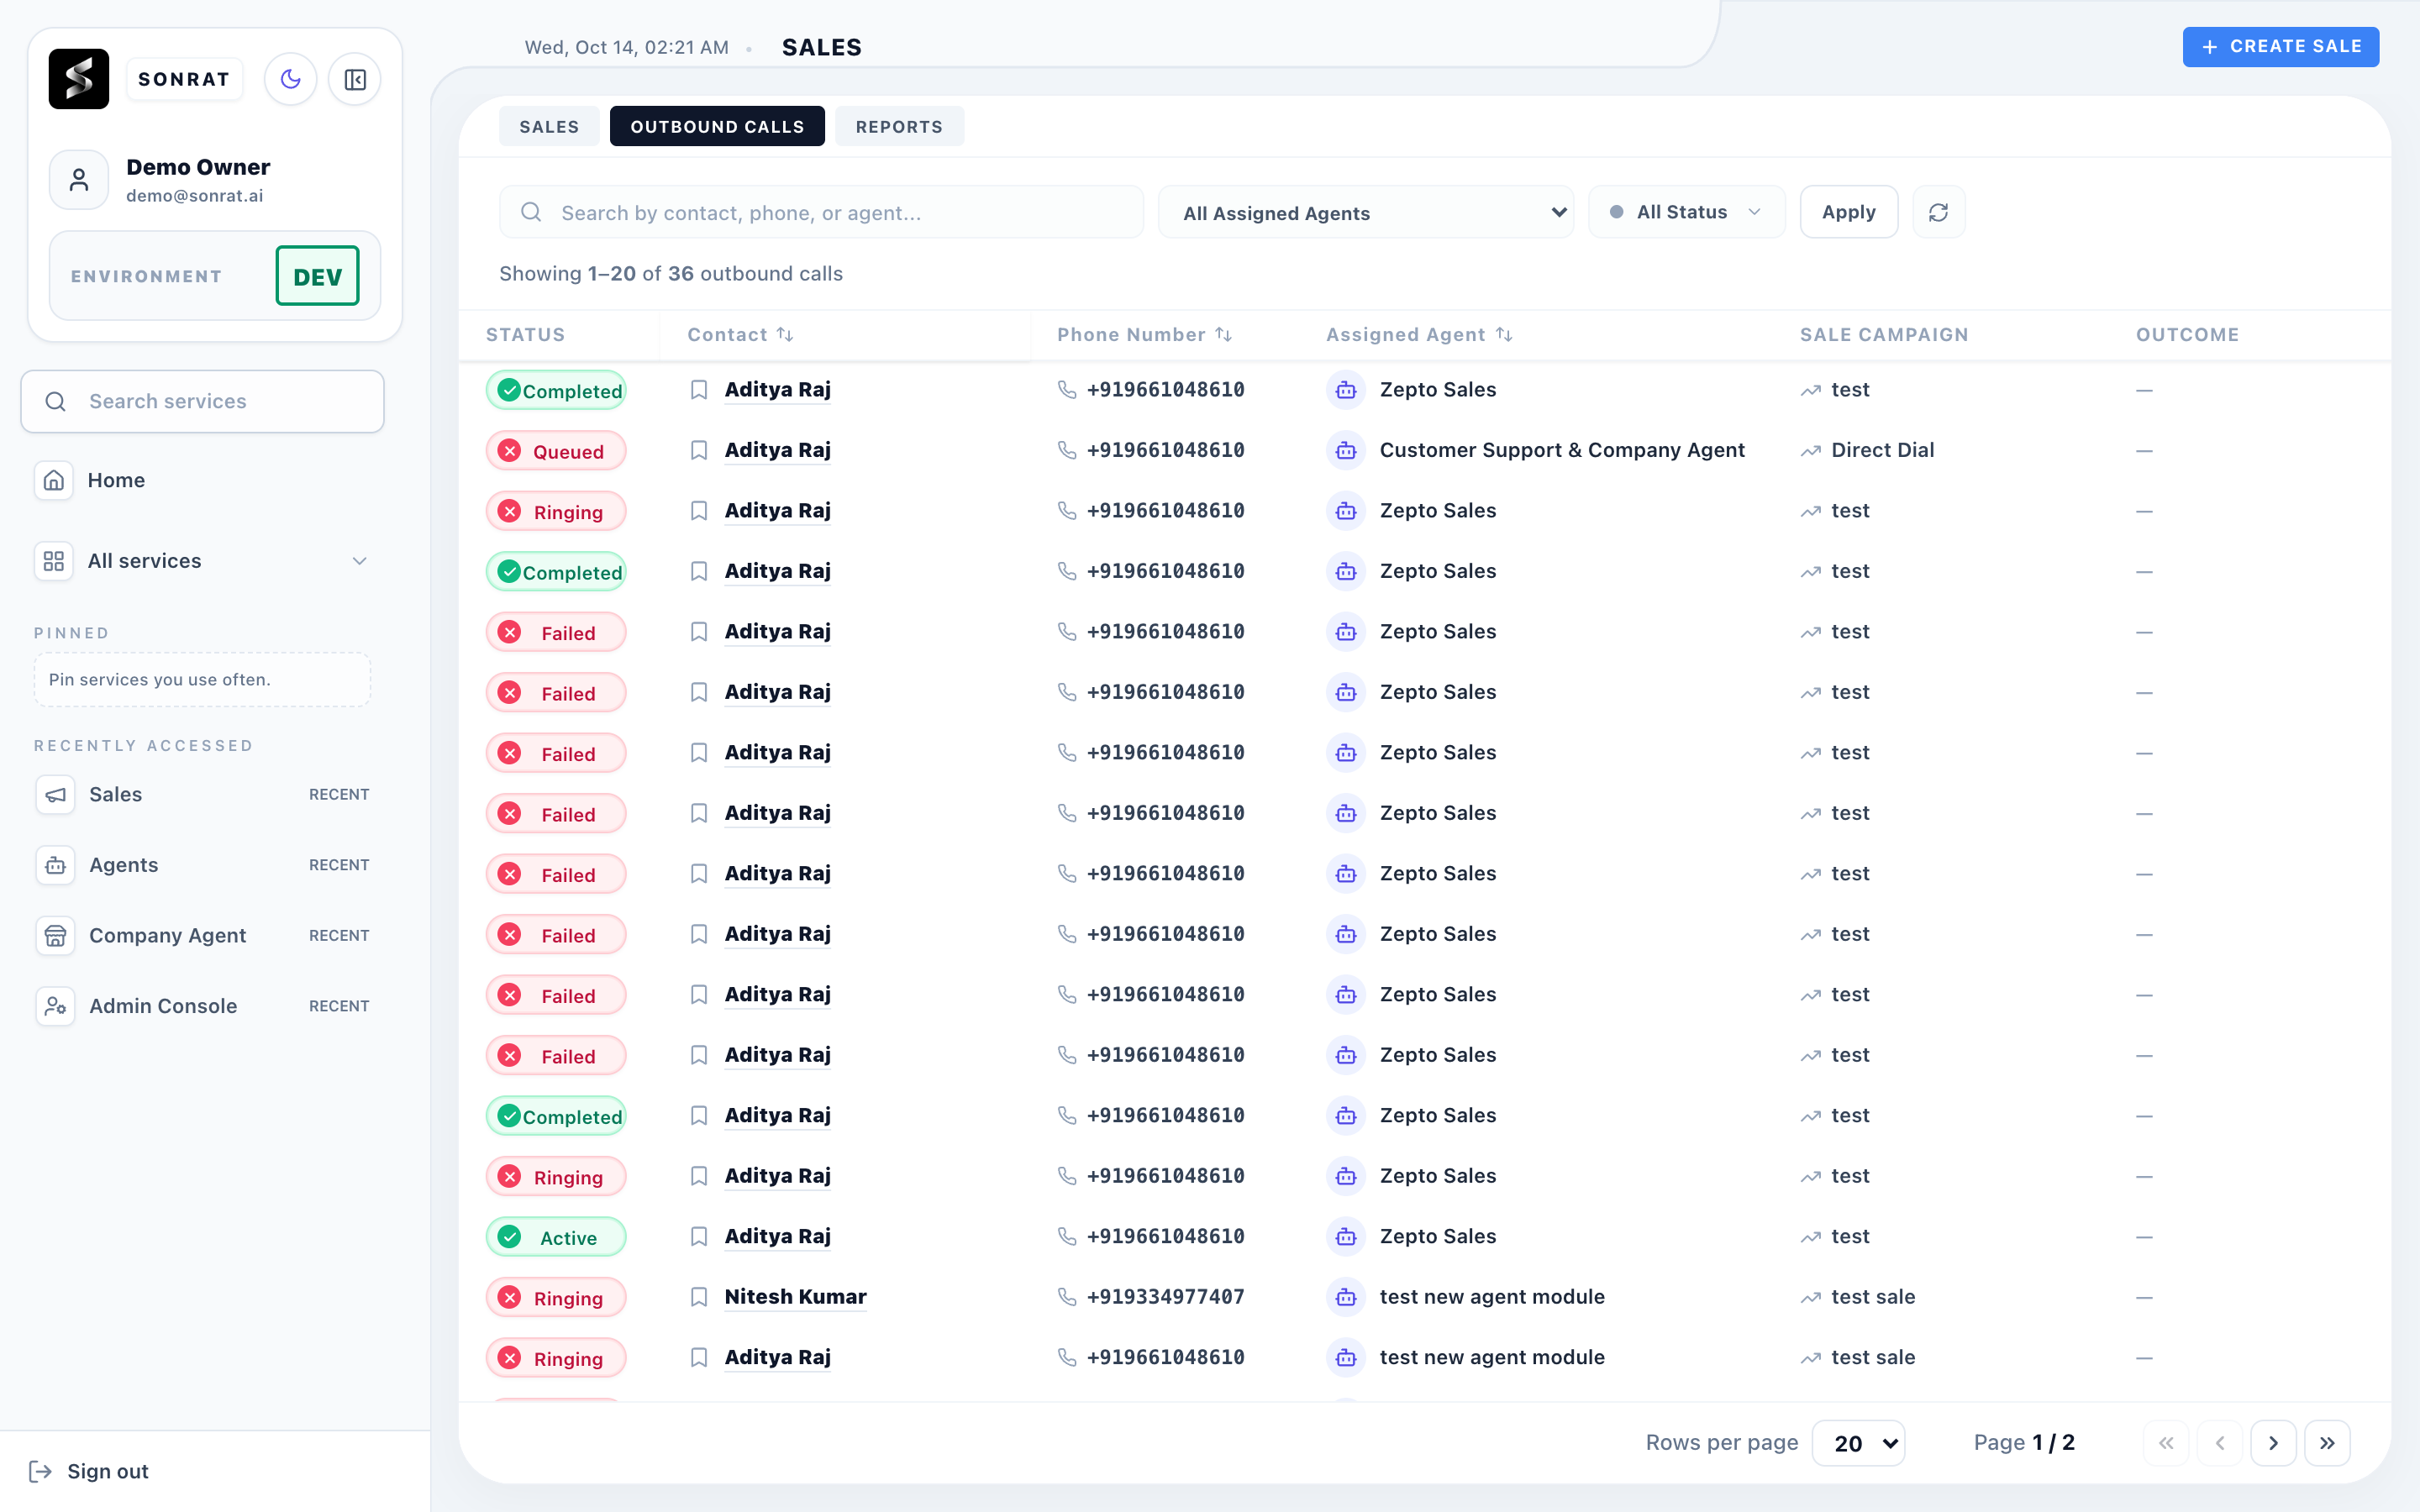Click the Agents robot icon in recent
Screen dimensions: 2420x1512
point(56,865)
